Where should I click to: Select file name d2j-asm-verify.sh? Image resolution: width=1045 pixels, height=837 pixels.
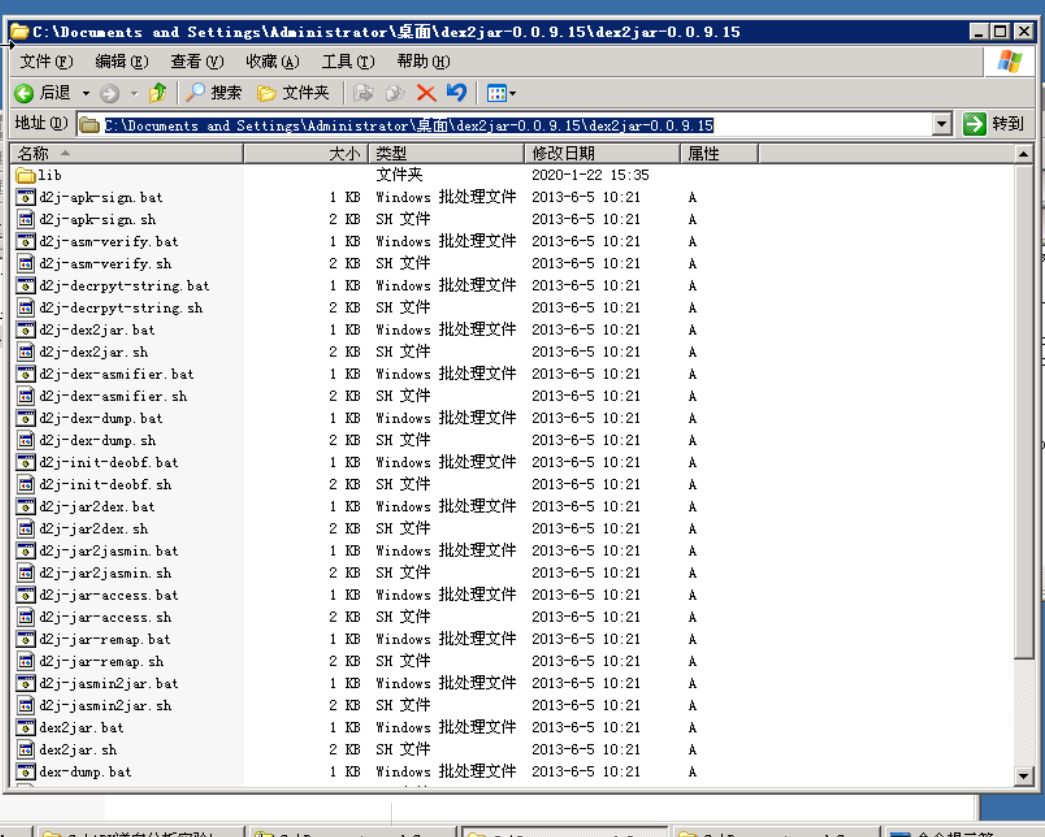[105, 264]
